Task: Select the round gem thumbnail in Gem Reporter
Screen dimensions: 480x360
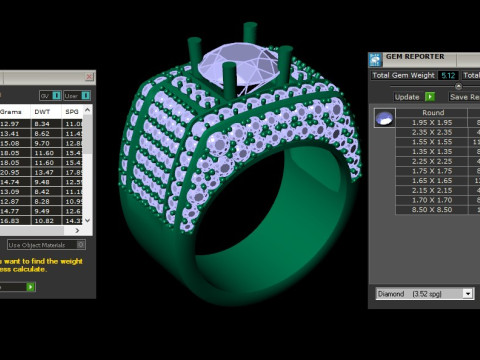Action: coord(385,118)
